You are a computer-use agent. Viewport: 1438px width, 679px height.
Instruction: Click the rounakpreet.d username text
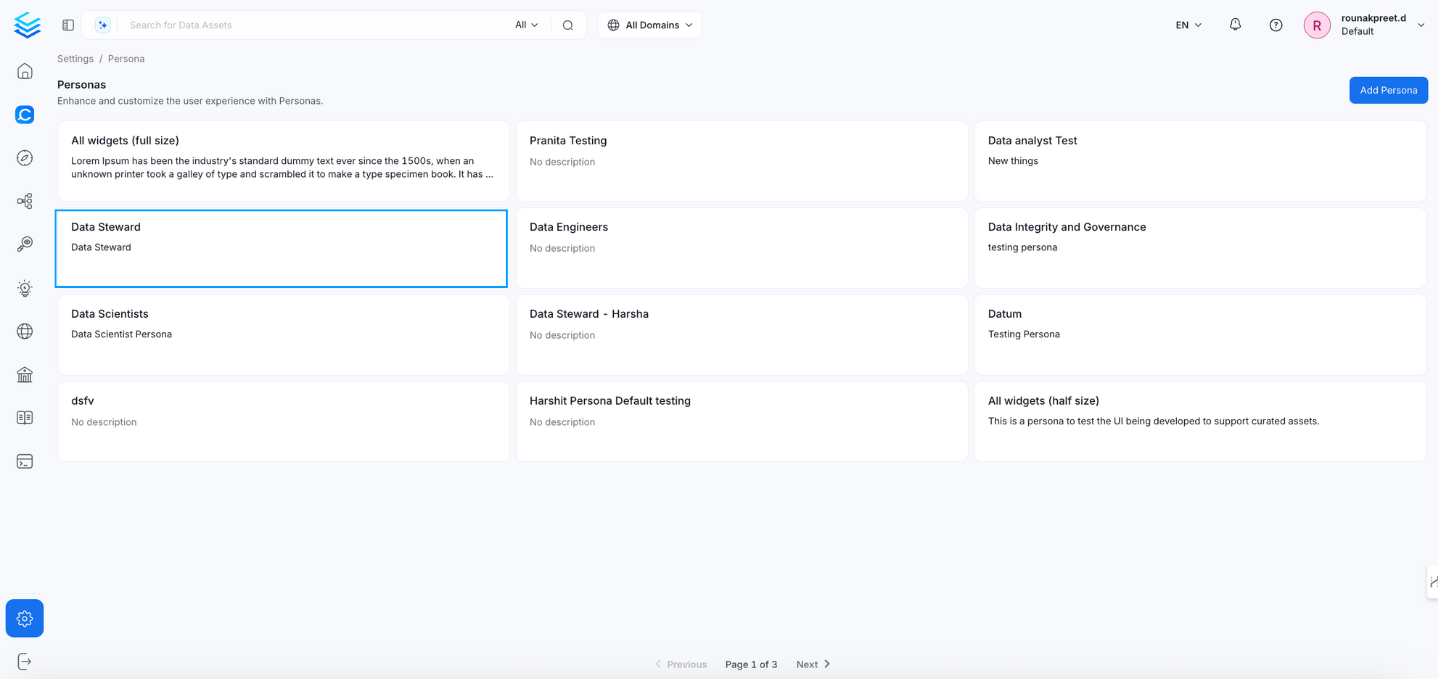tap(1374, 18)
